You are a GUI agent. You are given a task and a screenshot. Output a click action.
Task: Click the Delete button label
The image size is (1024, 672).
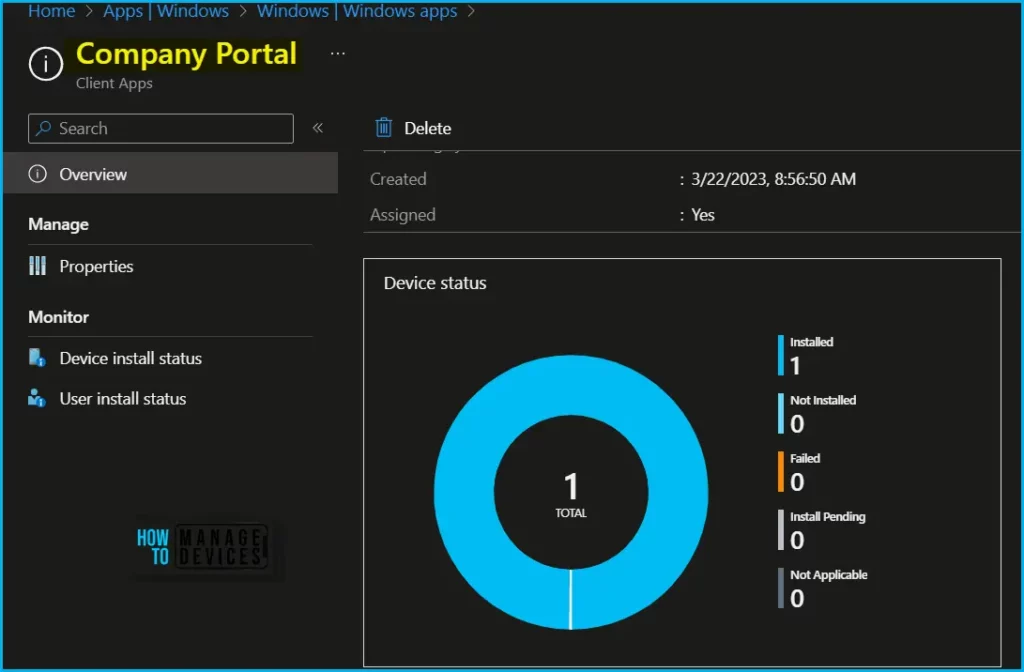[427, 128]
